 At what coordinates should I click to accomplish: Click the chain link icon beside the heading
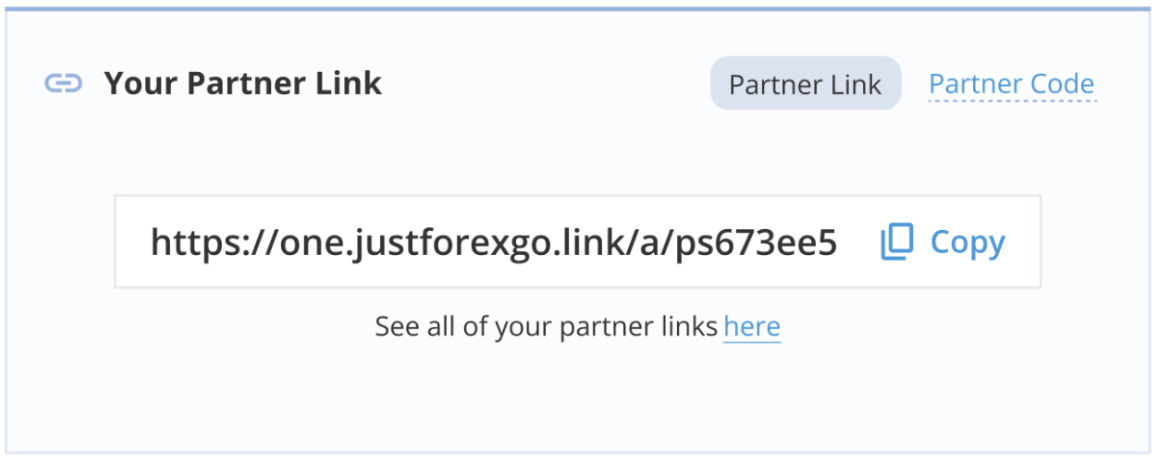click(63, 83)
